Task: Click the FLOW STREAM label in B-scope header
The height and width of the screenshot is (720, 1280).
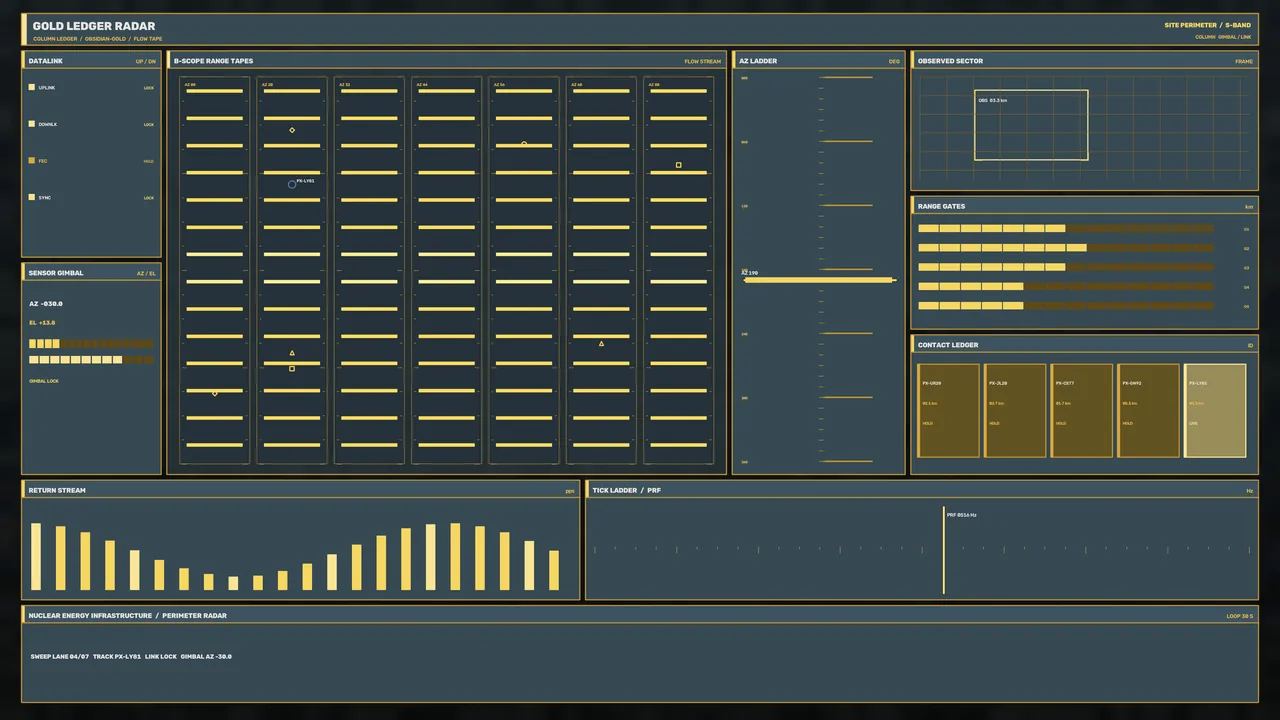Action: (x=702, y=62)
